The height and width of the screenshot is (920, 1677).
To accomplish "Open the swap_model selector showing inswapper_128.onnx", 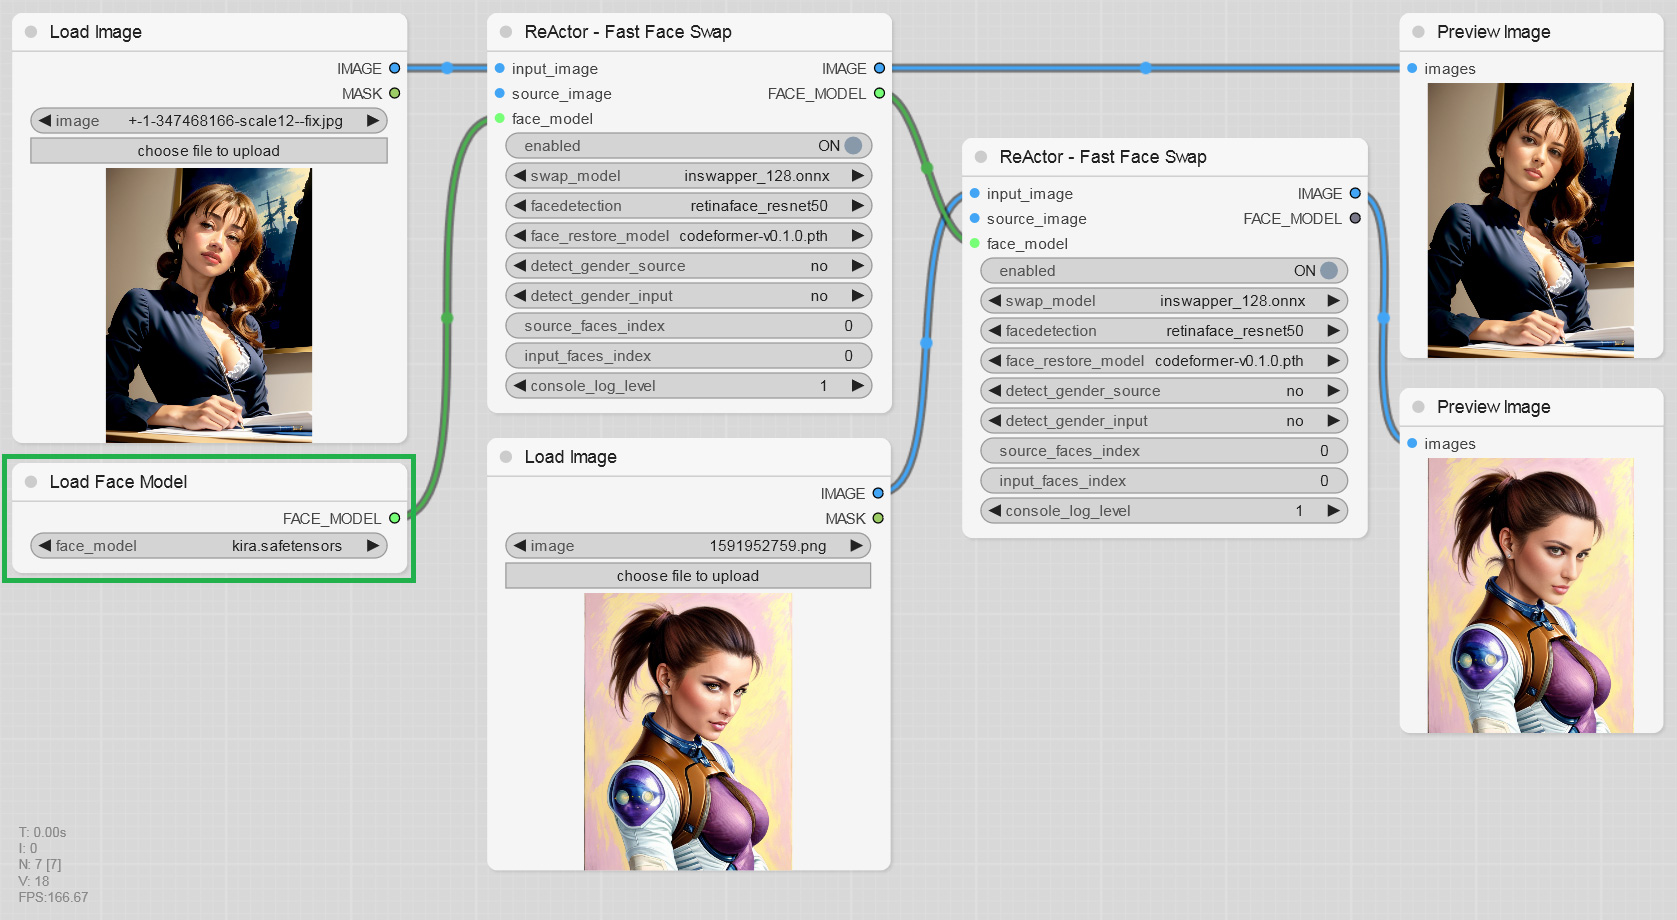I will [688, 175].
